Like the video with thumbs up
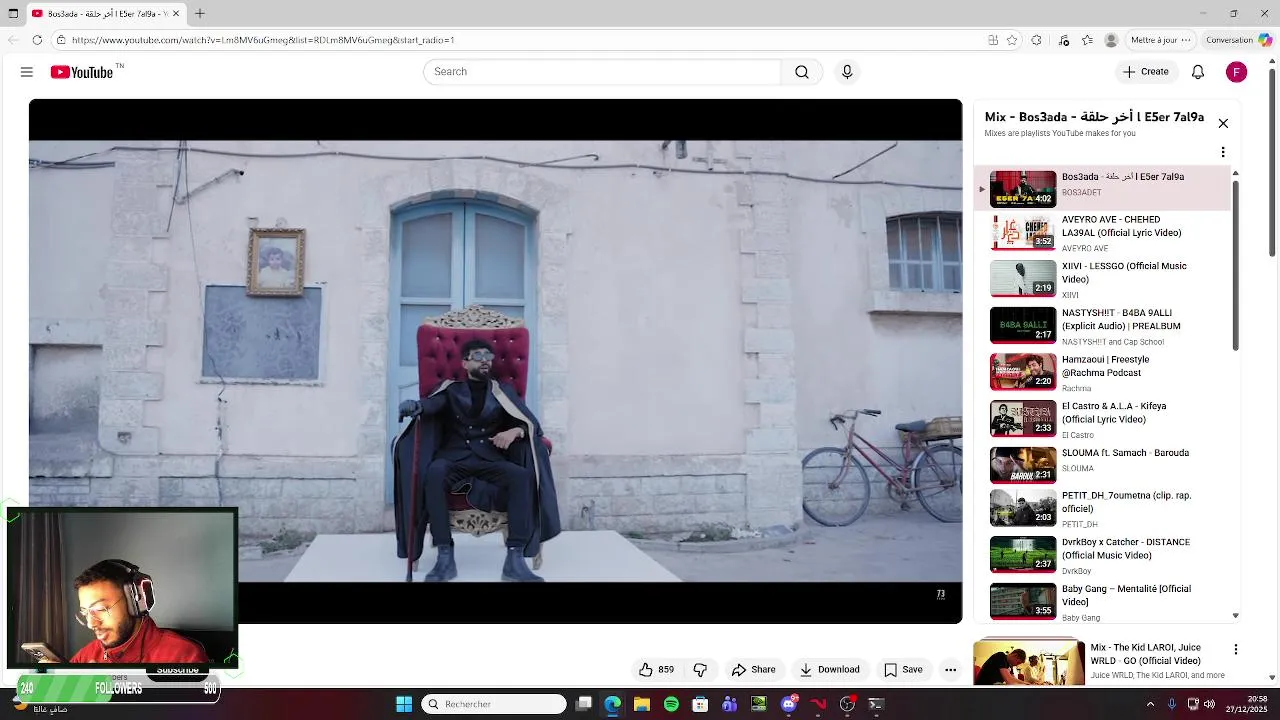 pyautogui.click(x=656, y=670)
